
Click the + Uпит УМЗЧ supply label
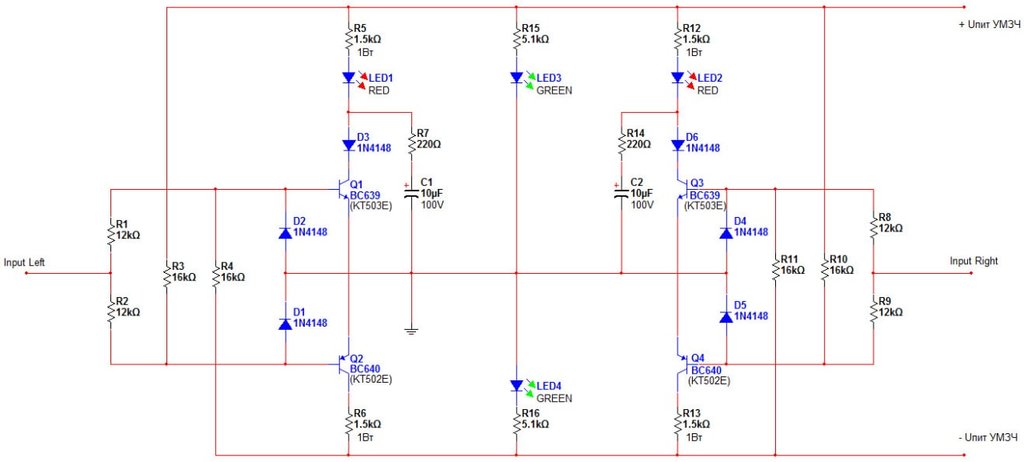(x=987, y=25)
